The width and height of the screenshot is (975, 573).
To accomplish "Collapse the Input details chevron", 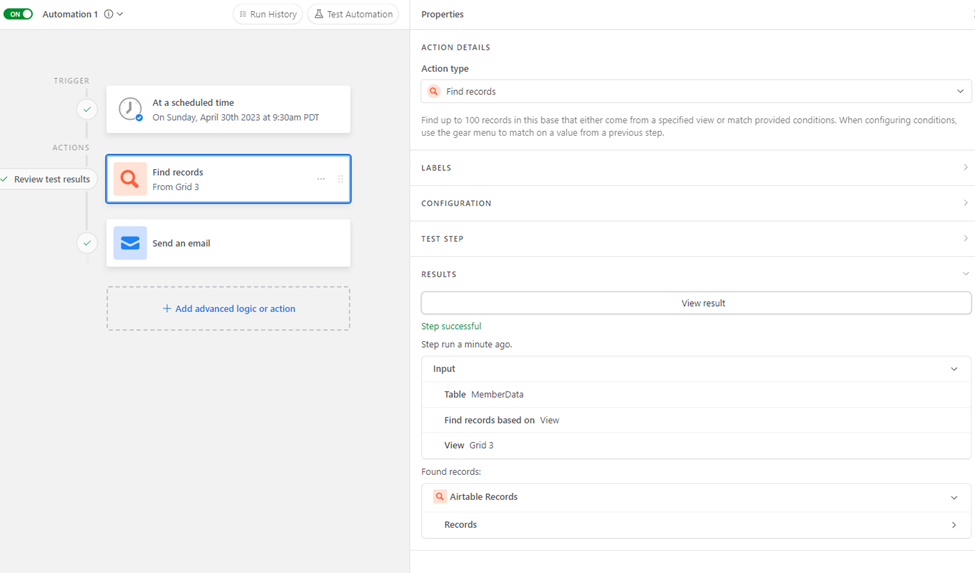I will coord(954,369).
